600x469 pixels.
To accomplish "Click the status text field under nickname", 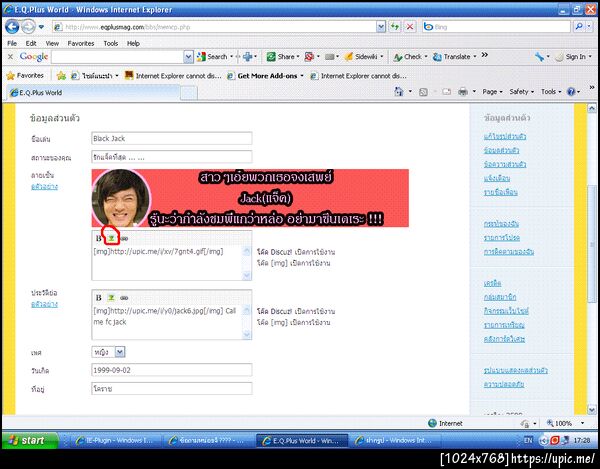I will click(x=172, y=157).
